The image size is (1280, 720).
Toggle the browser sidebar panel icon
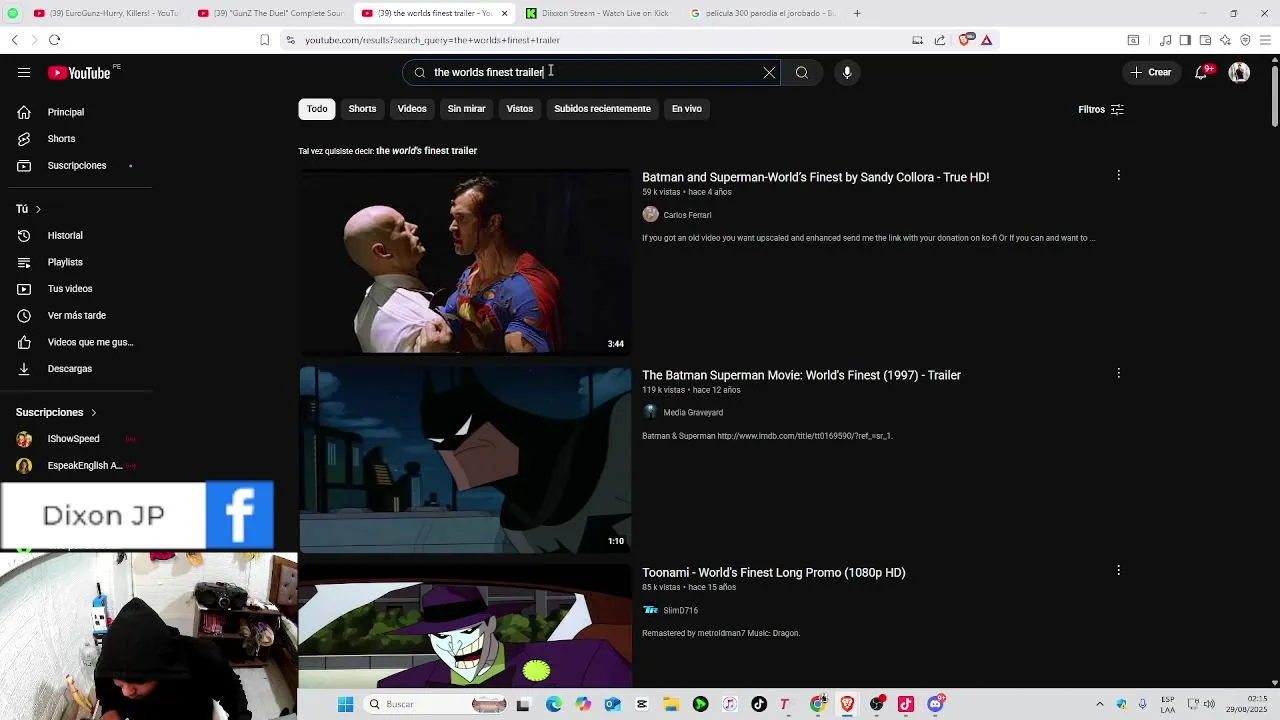(1185, 40)
